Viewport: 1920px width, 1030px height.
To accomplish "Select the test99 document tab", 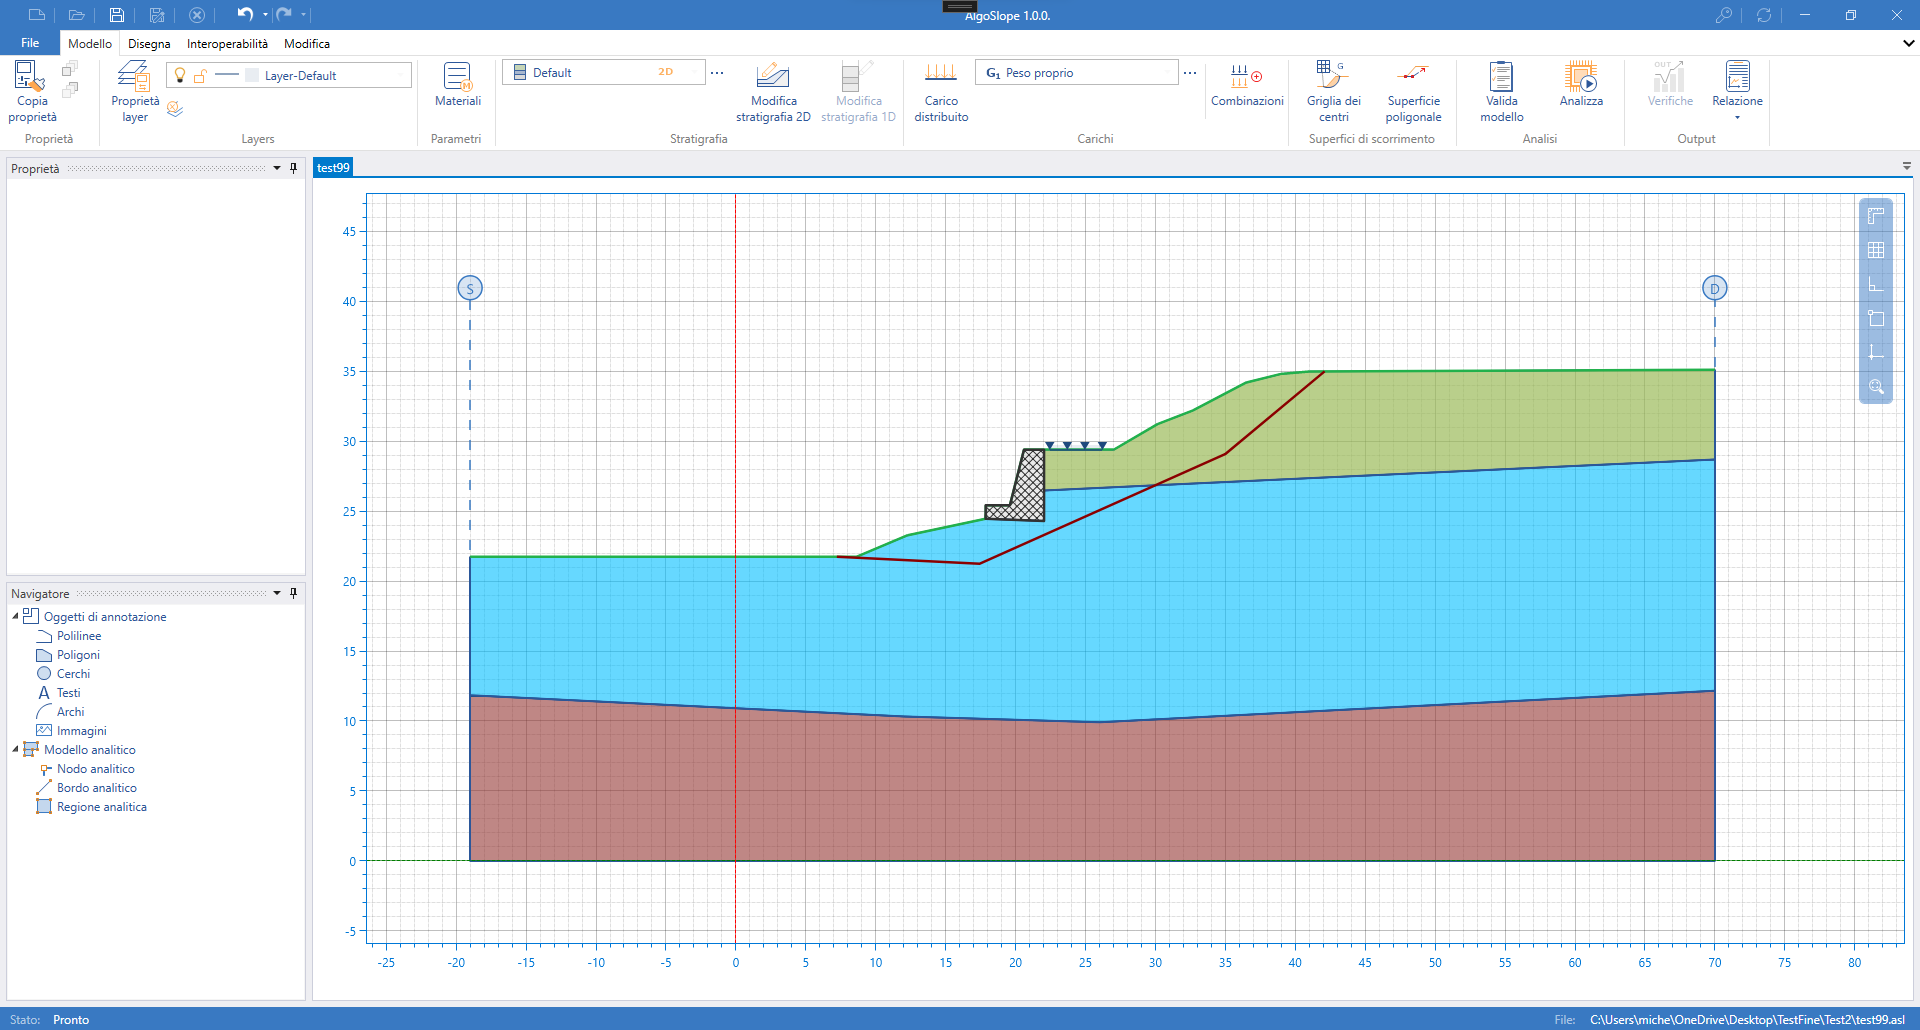I will [333, 167].
